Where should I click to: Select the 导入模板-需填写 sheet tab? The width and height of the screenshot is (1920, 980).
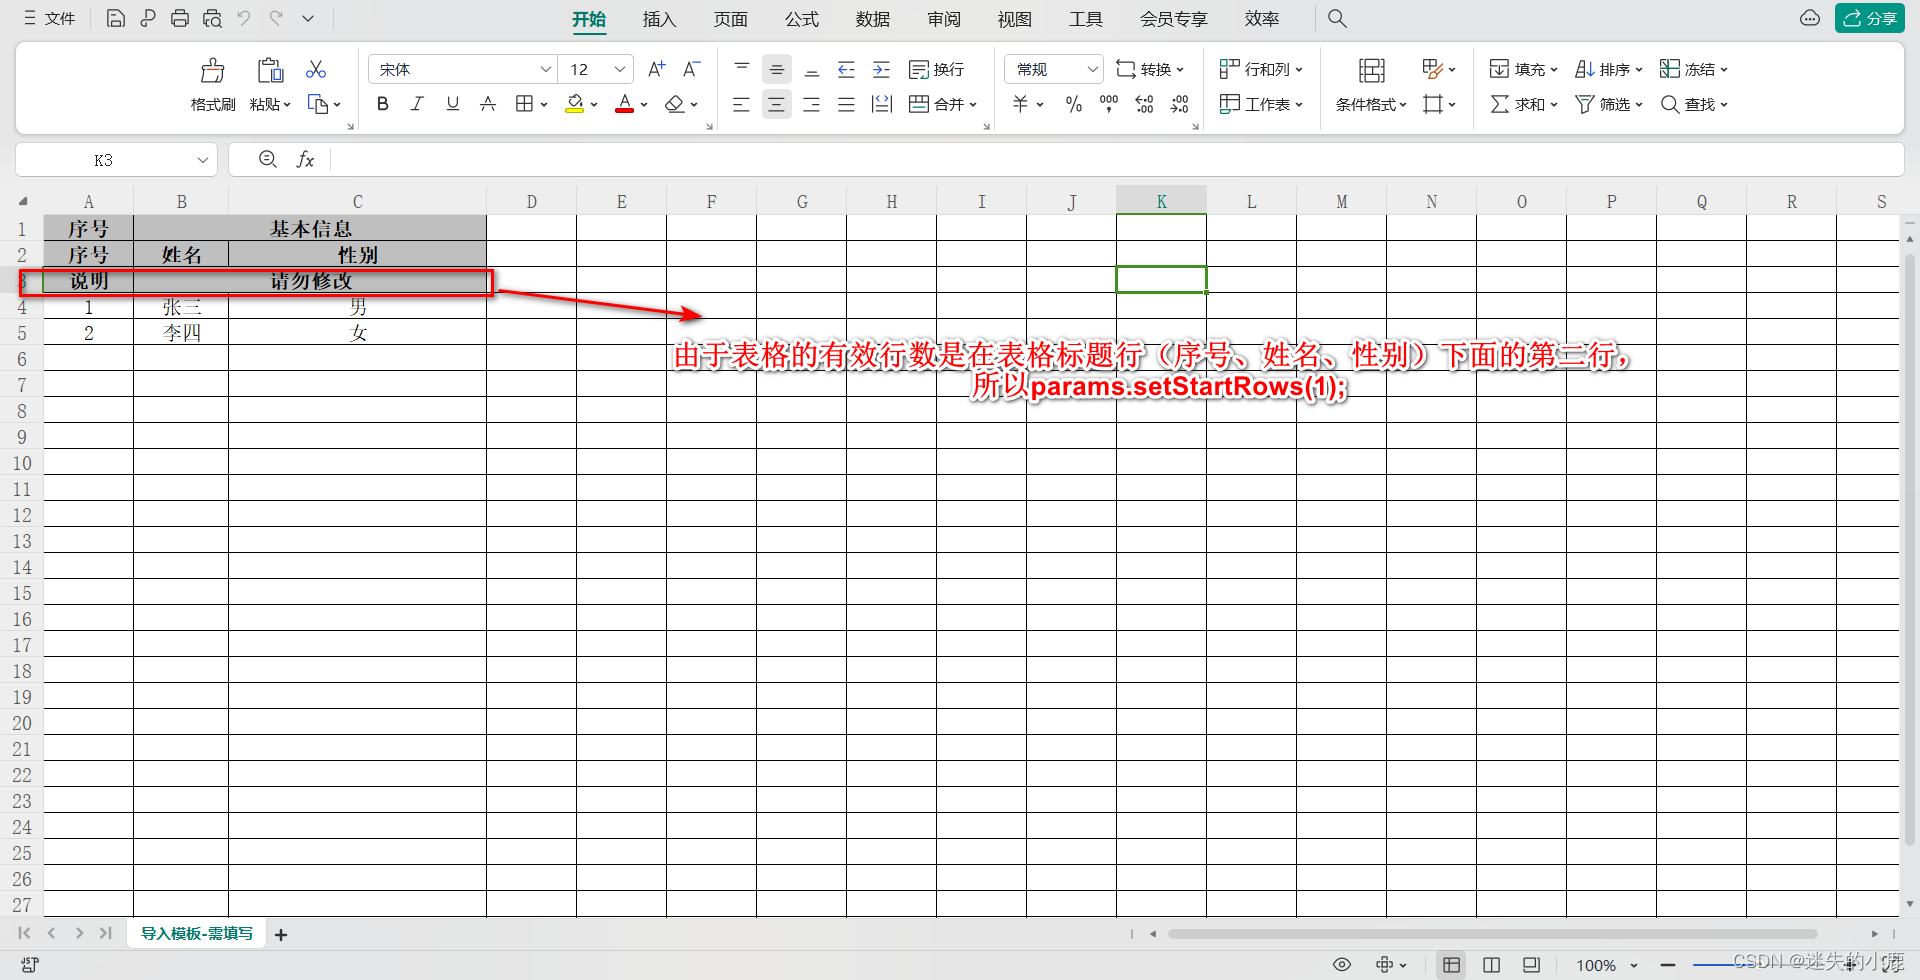coord(197,933)
